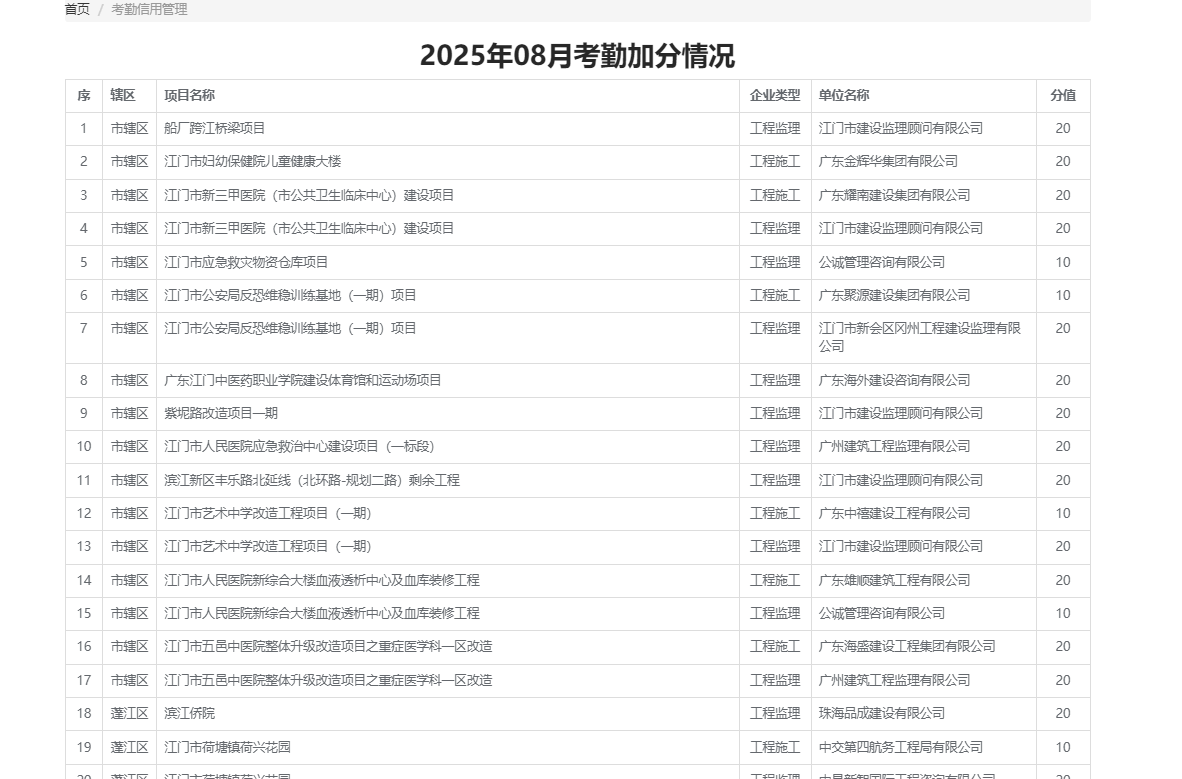Click the 分值 column header
Screen dimensions: 1182x779
(x=1062, y=96)
